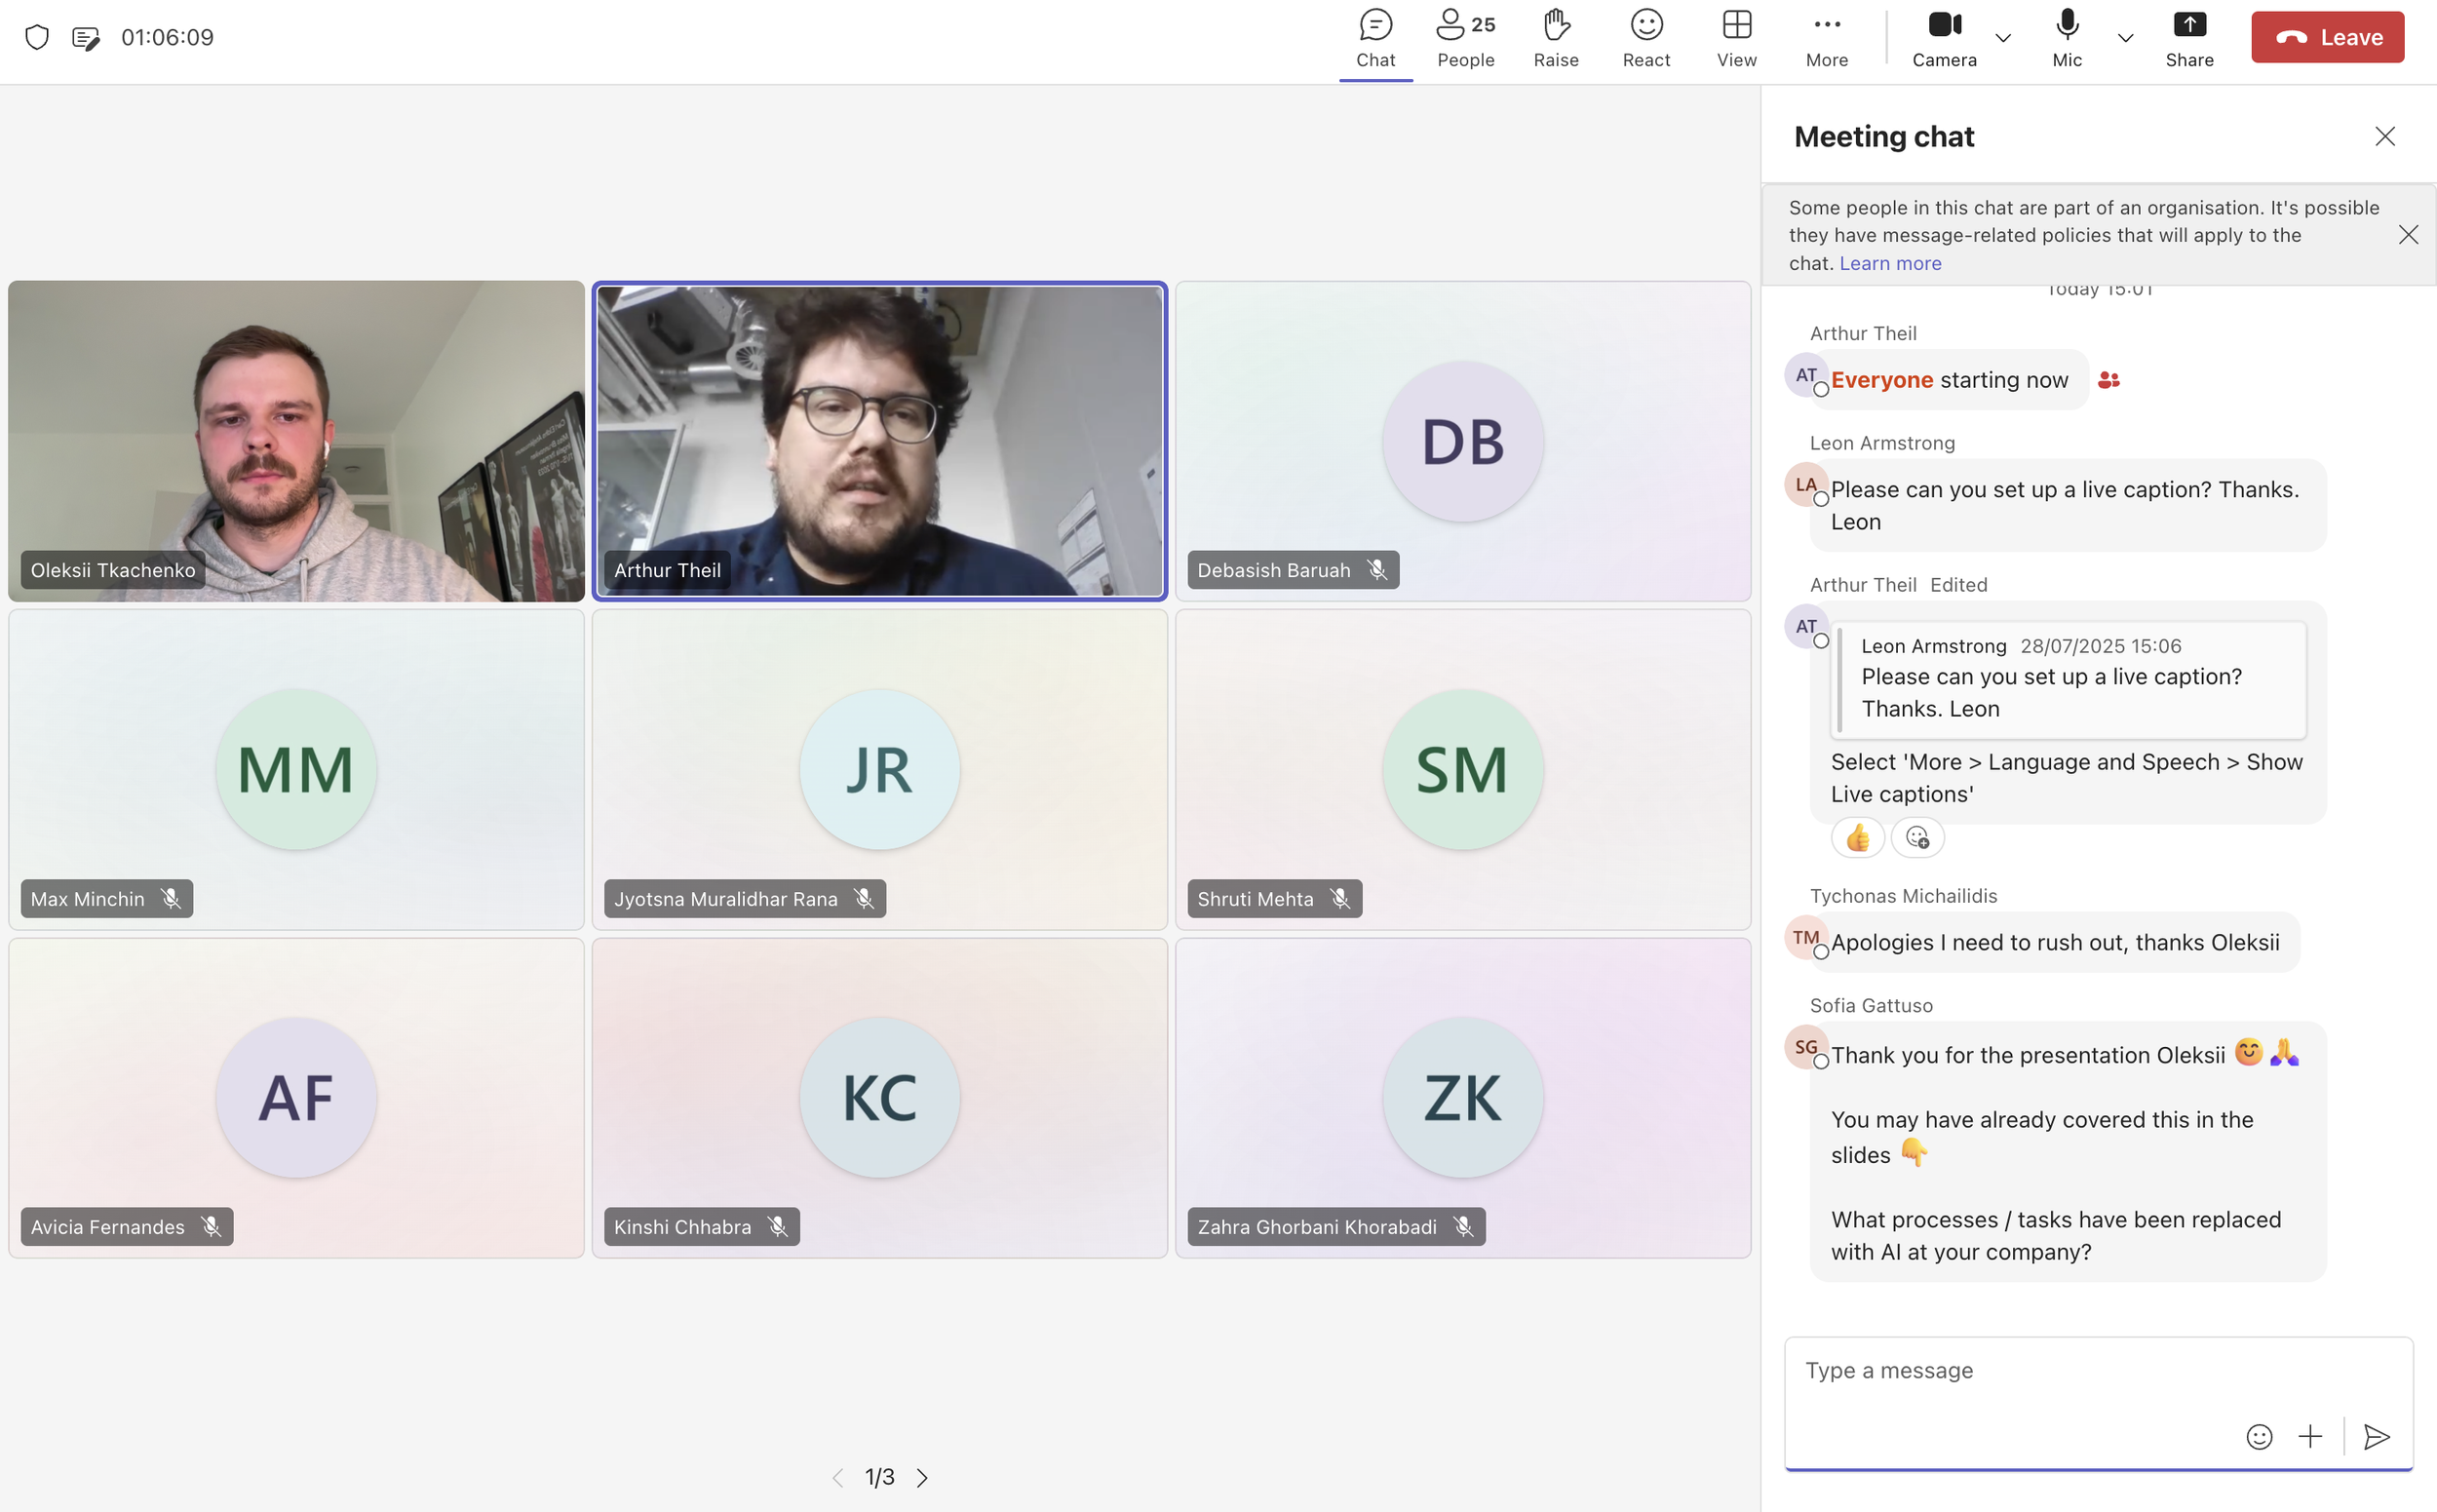Switch to the Chat tab
Image resolution: width=2437 pixels, height=1512 pixels.
1375,38
